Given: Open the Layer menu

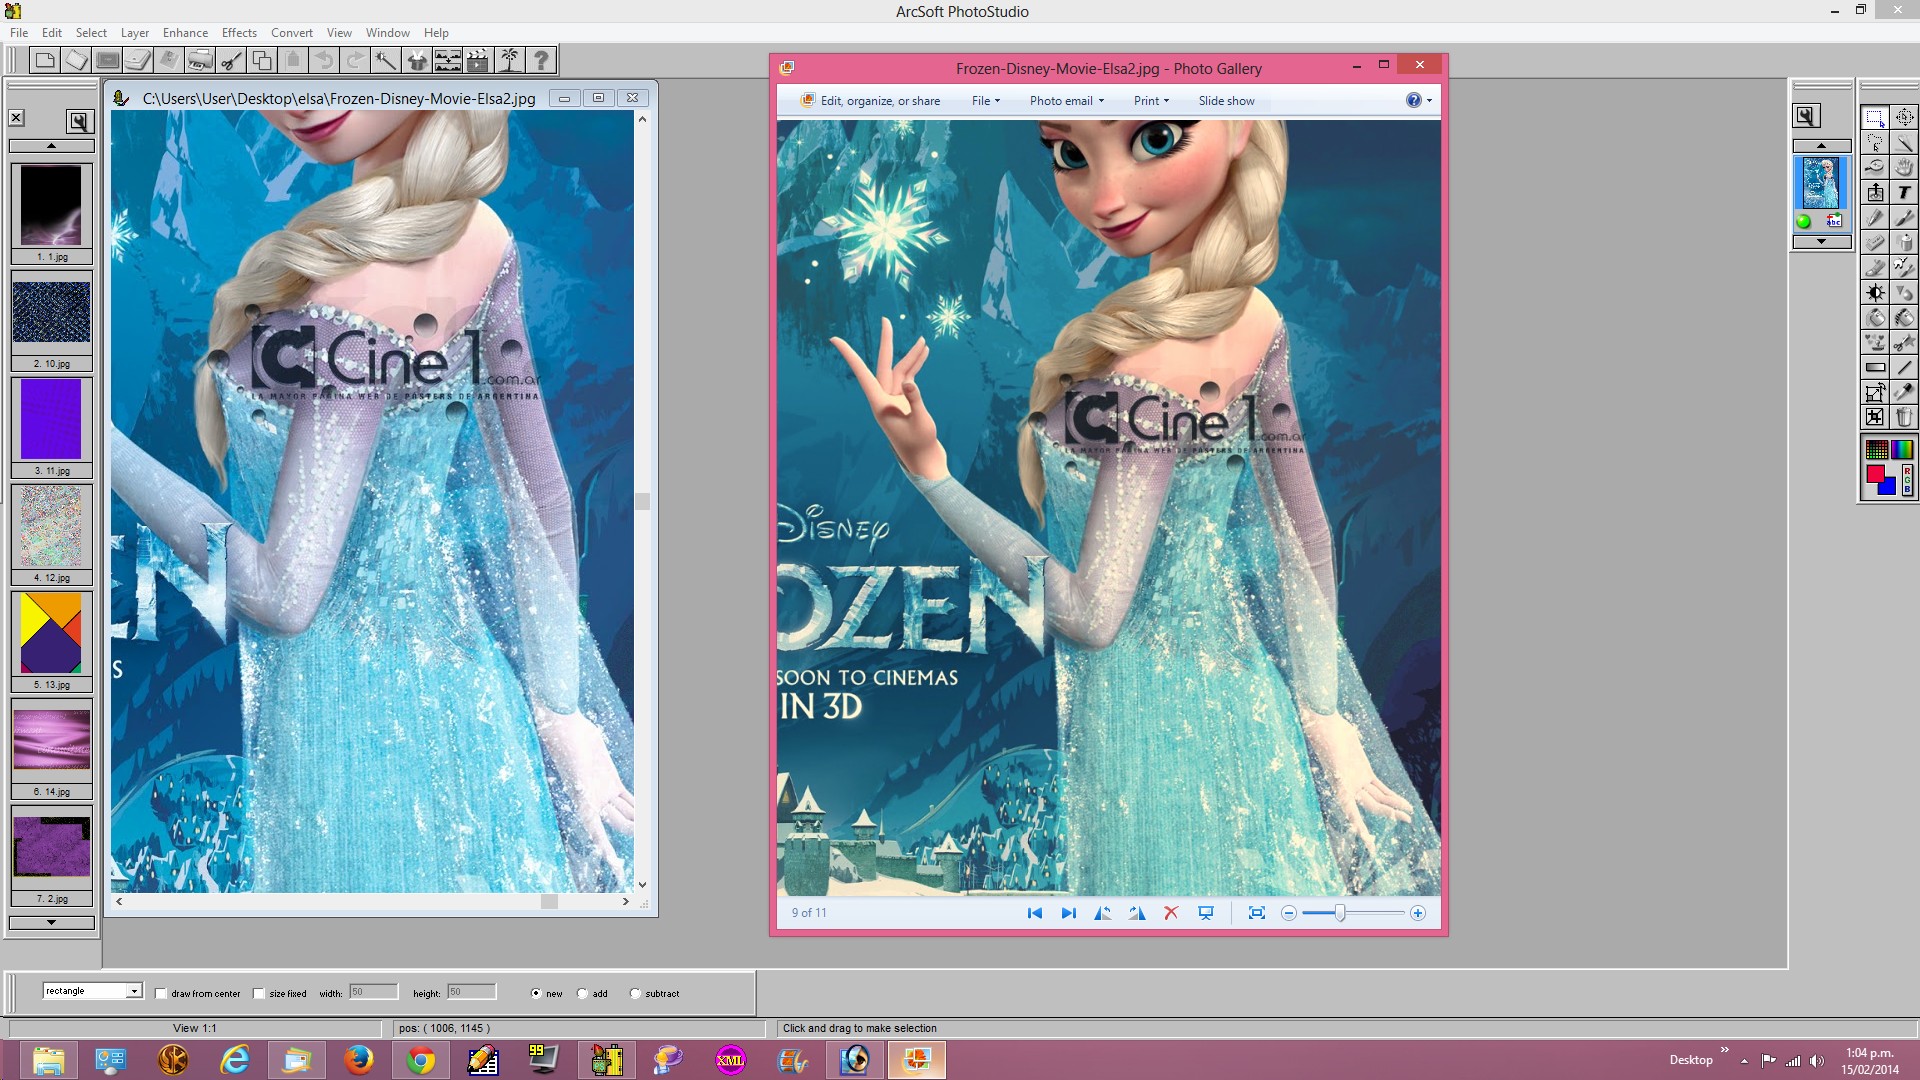Looking at the screenshot, I should (135, 33).
